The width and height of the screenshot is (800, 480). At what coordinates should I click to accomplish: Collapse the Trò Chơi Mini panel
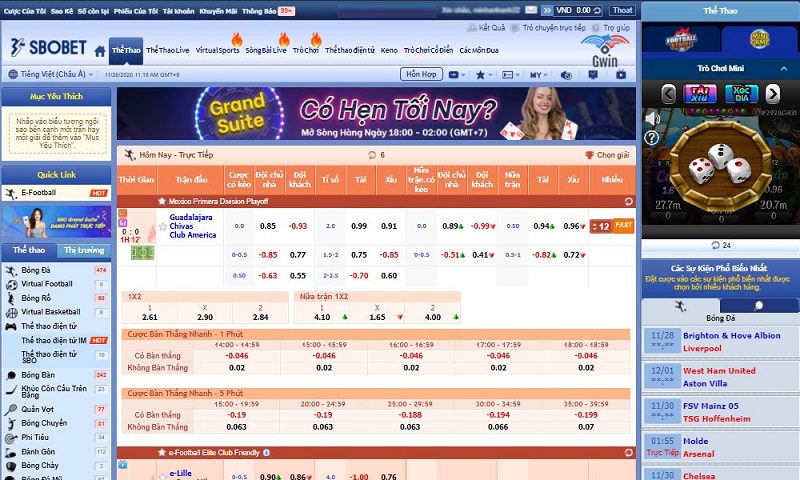[784, 68]
